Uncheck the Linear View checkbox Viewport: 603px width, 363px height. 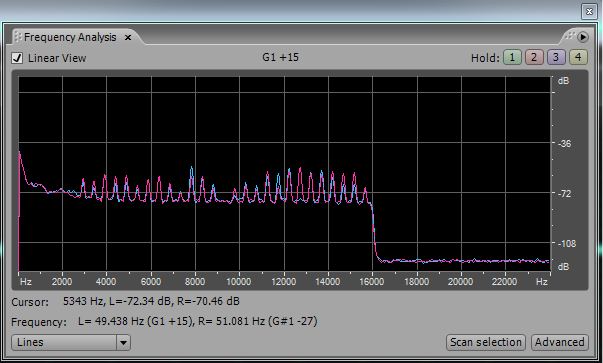coord(17,58)
